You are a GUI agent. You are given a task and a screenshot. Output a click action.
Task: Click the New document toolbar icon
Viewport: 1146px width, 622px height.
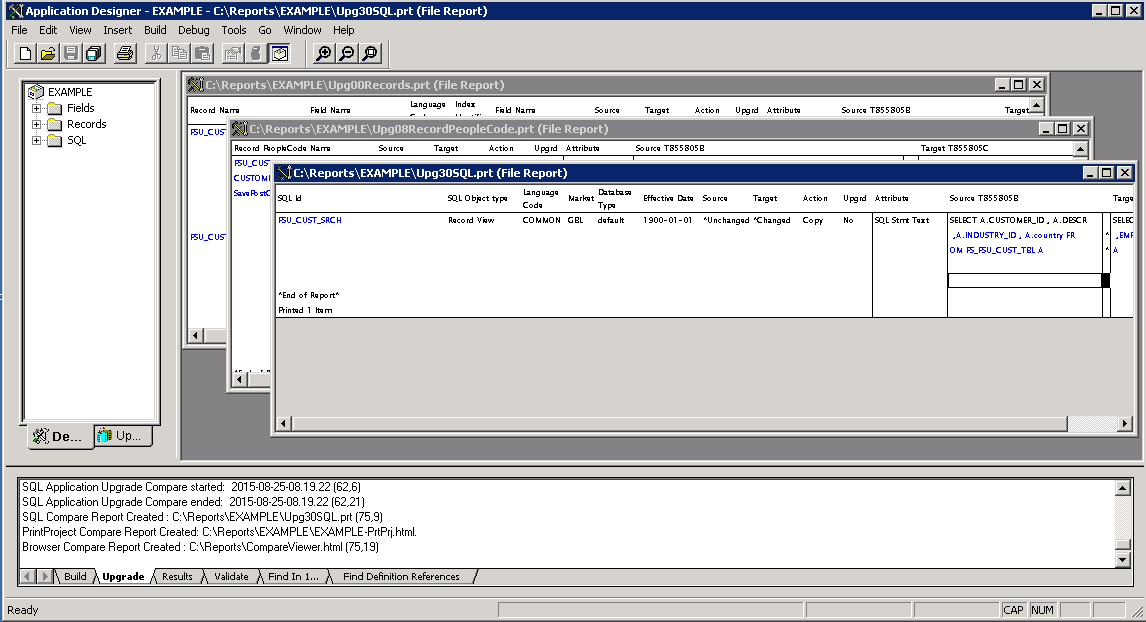coord(25,53)
